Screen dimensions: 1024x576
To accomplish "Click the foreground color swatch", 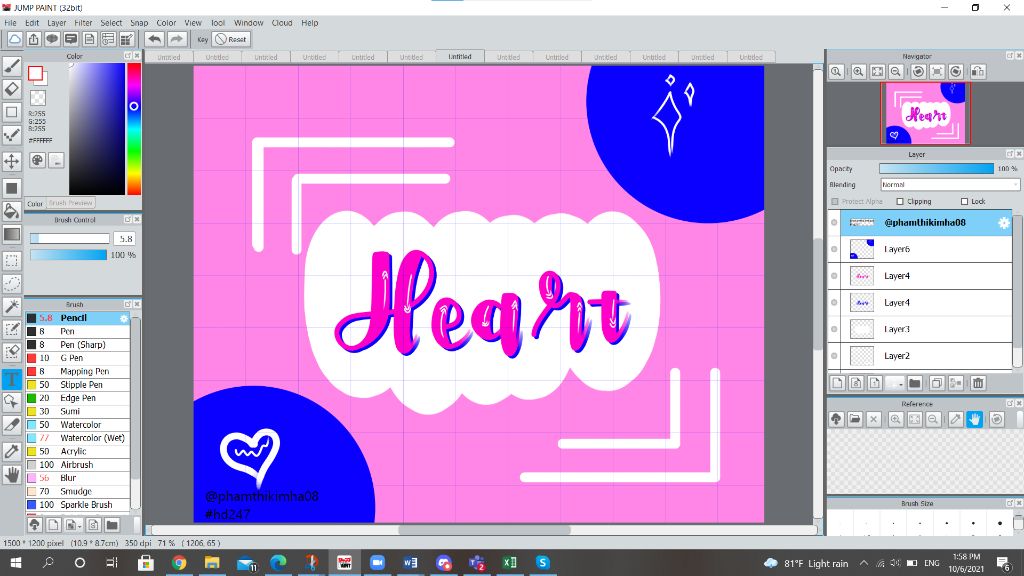I will 35,73.
